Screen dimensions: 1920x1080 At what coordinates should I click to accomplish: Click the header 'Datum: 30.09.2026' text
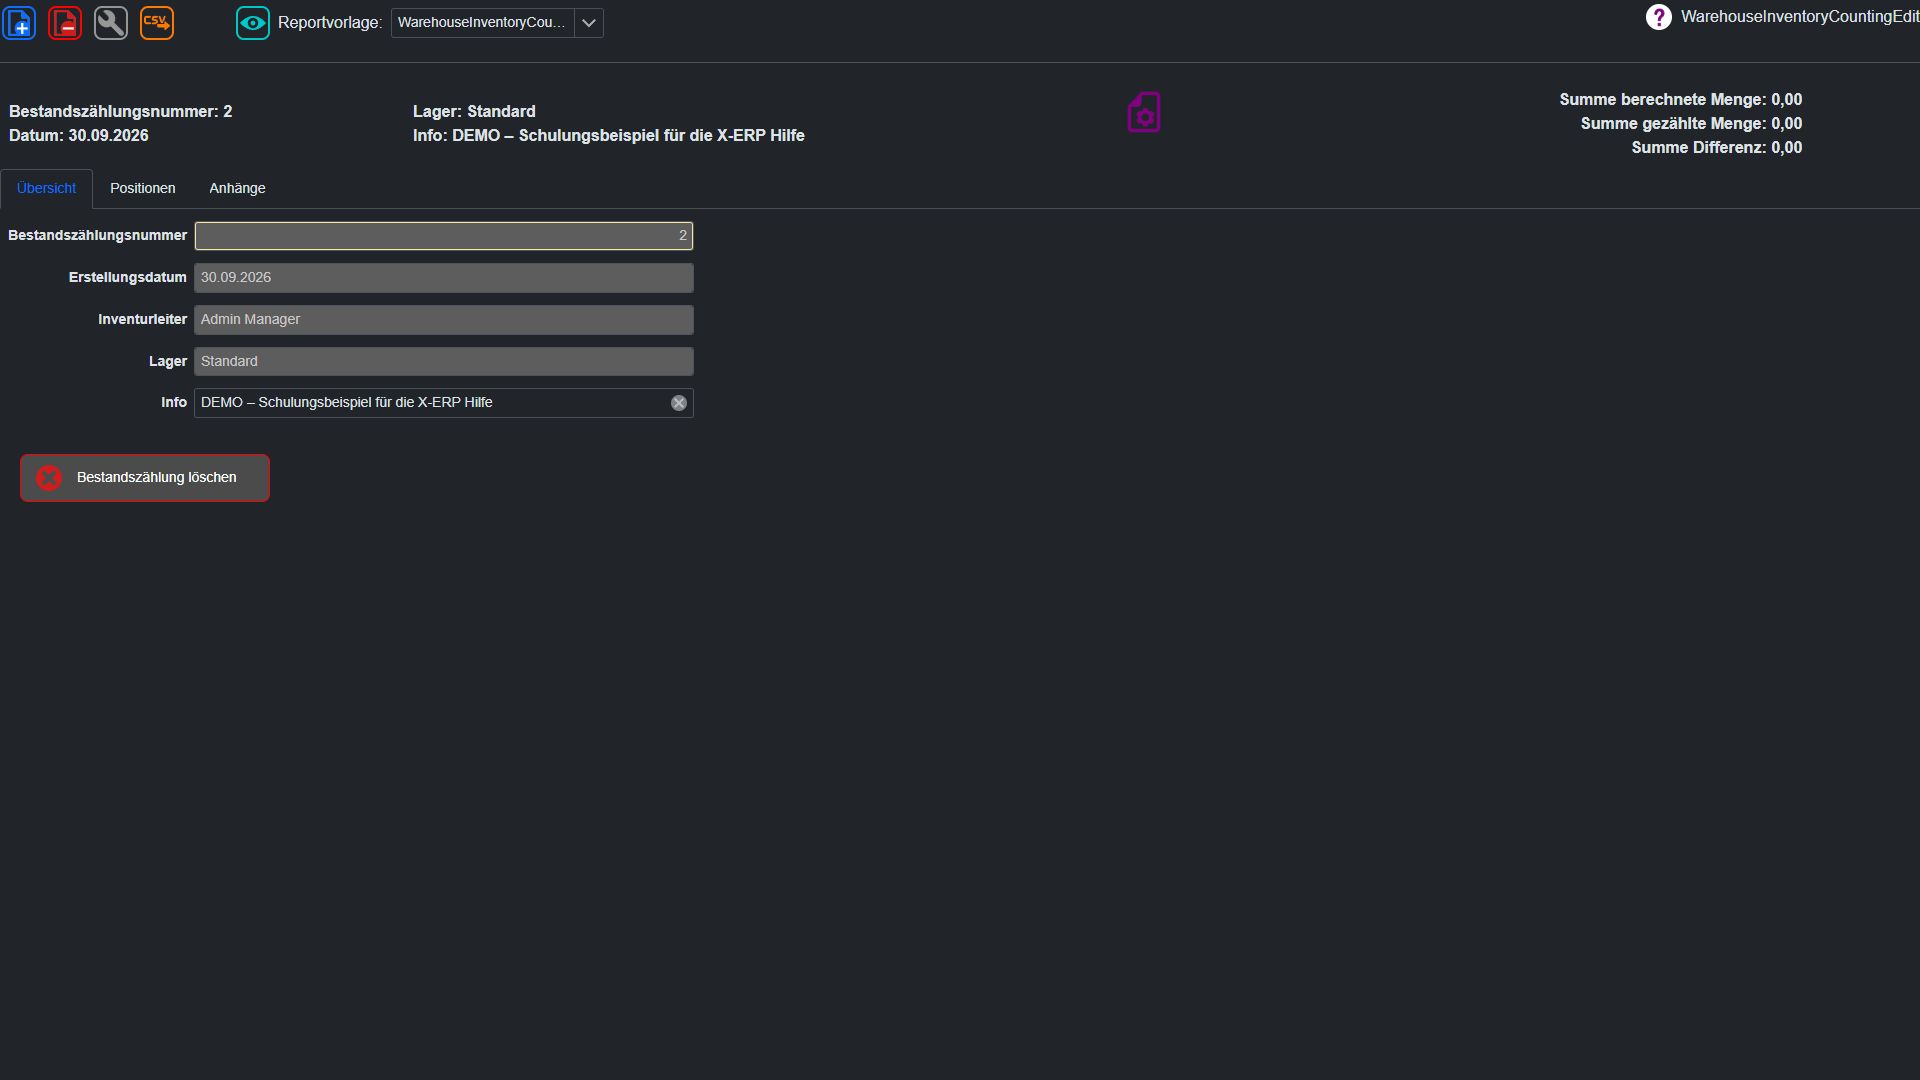pyautogui.click(x=79, y=136)
